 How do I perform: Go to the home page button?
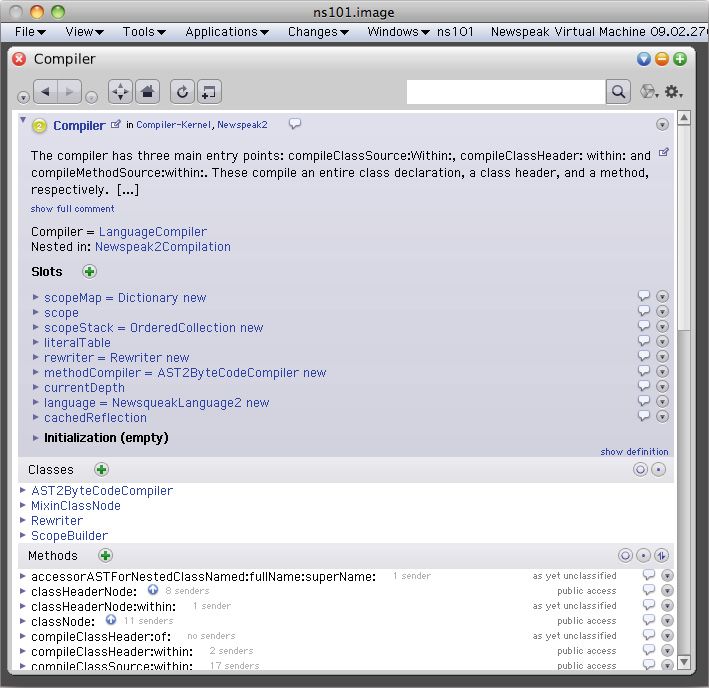click(x=147, y=92)
